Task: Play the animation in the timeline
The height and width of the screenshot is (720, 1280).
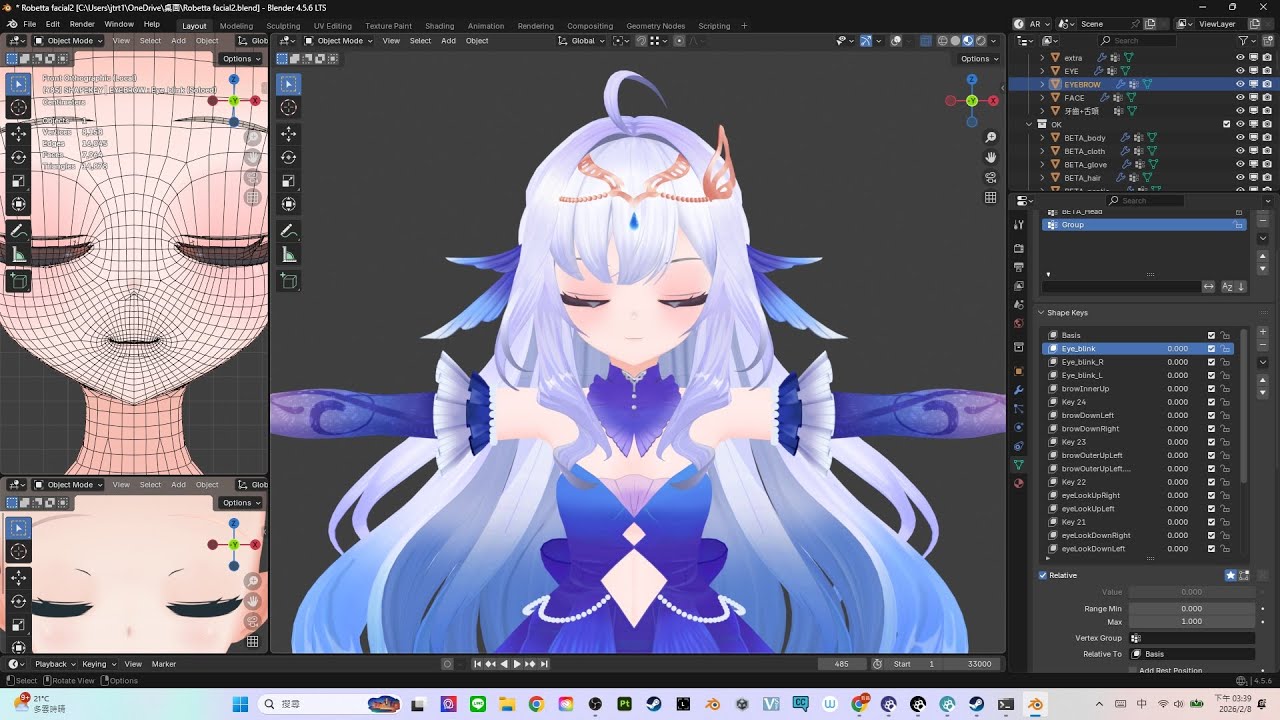Action: point(517,664)
